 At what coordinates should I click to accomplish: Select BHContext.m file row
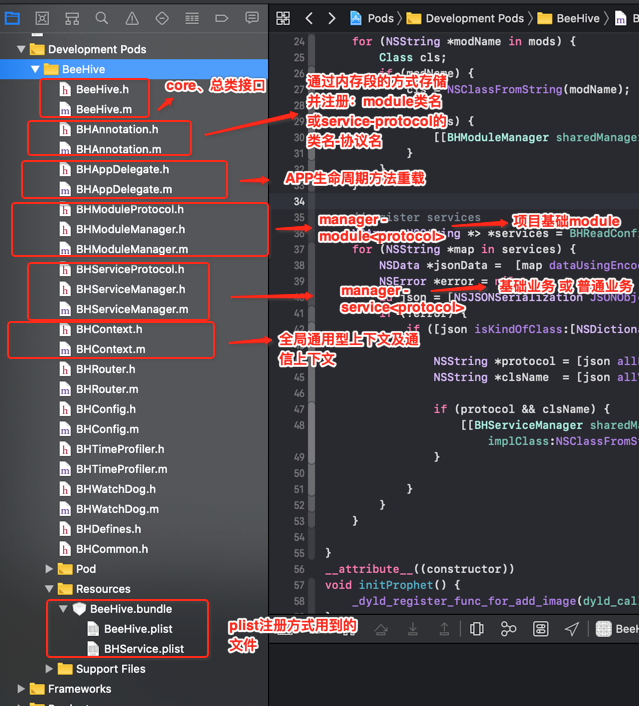tap(102, 349)
